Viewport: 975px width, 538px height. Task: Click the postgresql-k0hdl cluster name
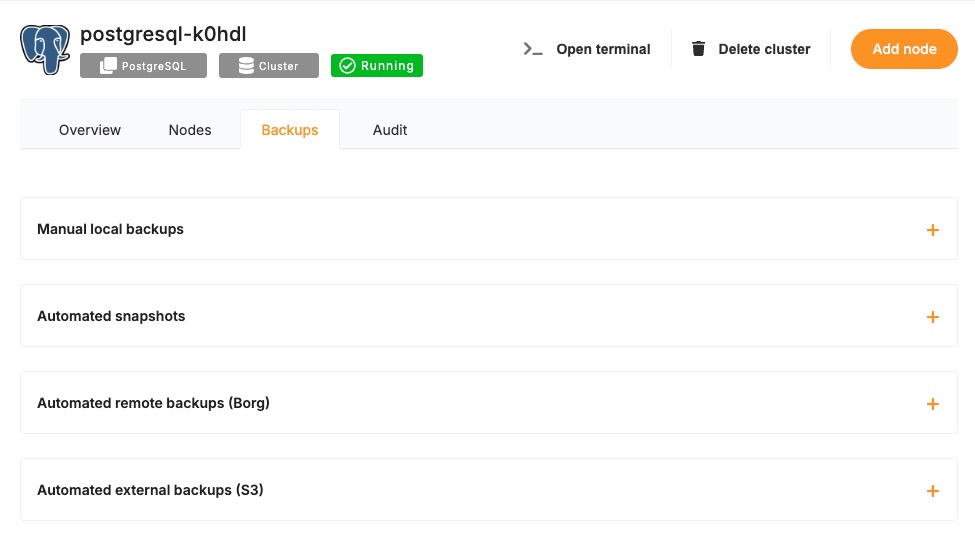pos(163,34)
